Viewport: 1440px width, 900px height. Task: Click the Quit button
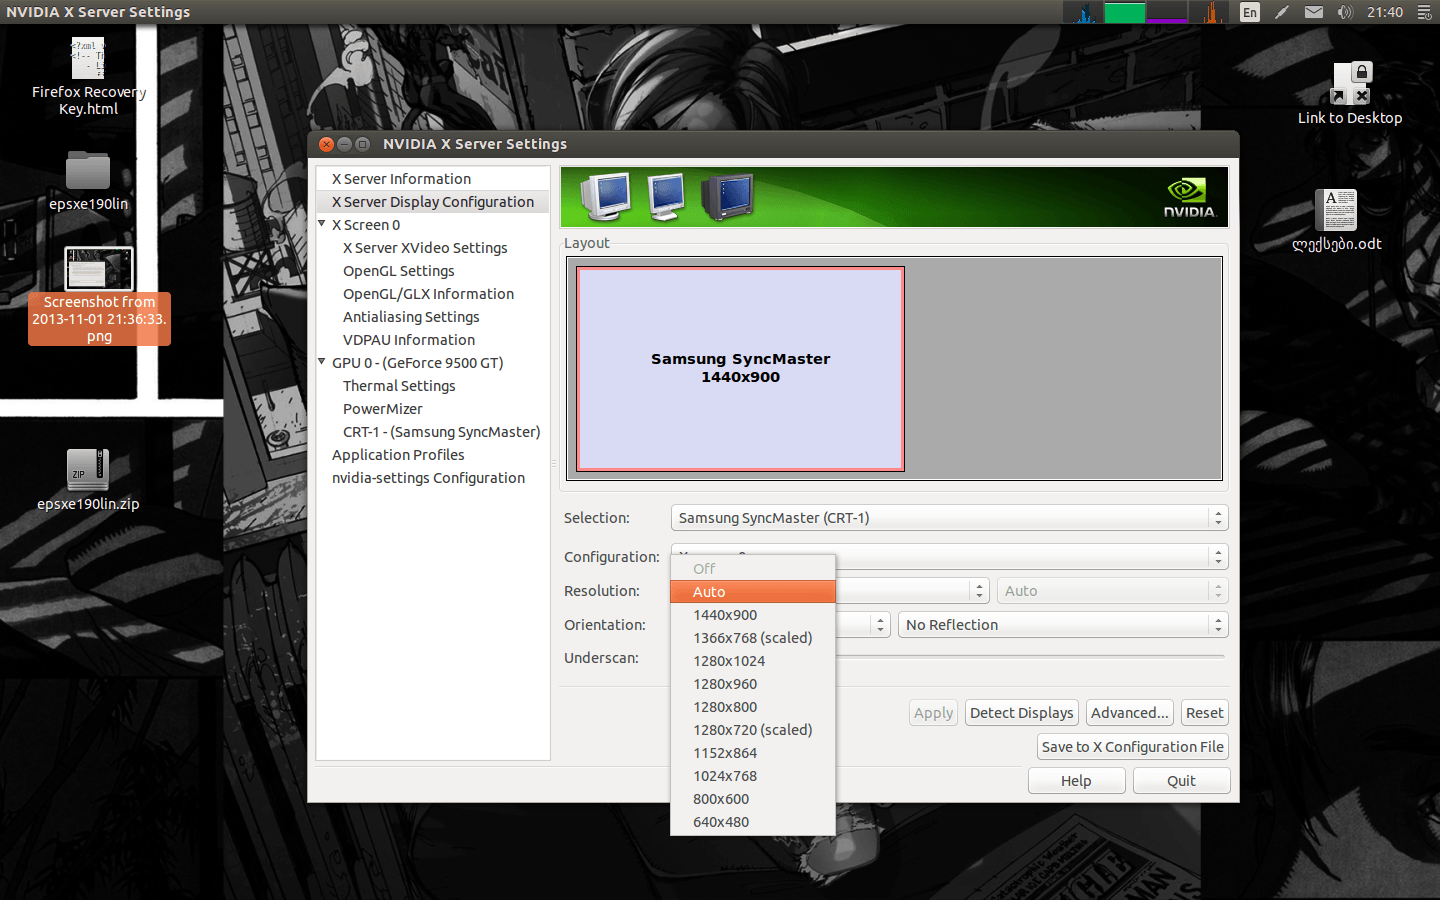point(1181,781)
